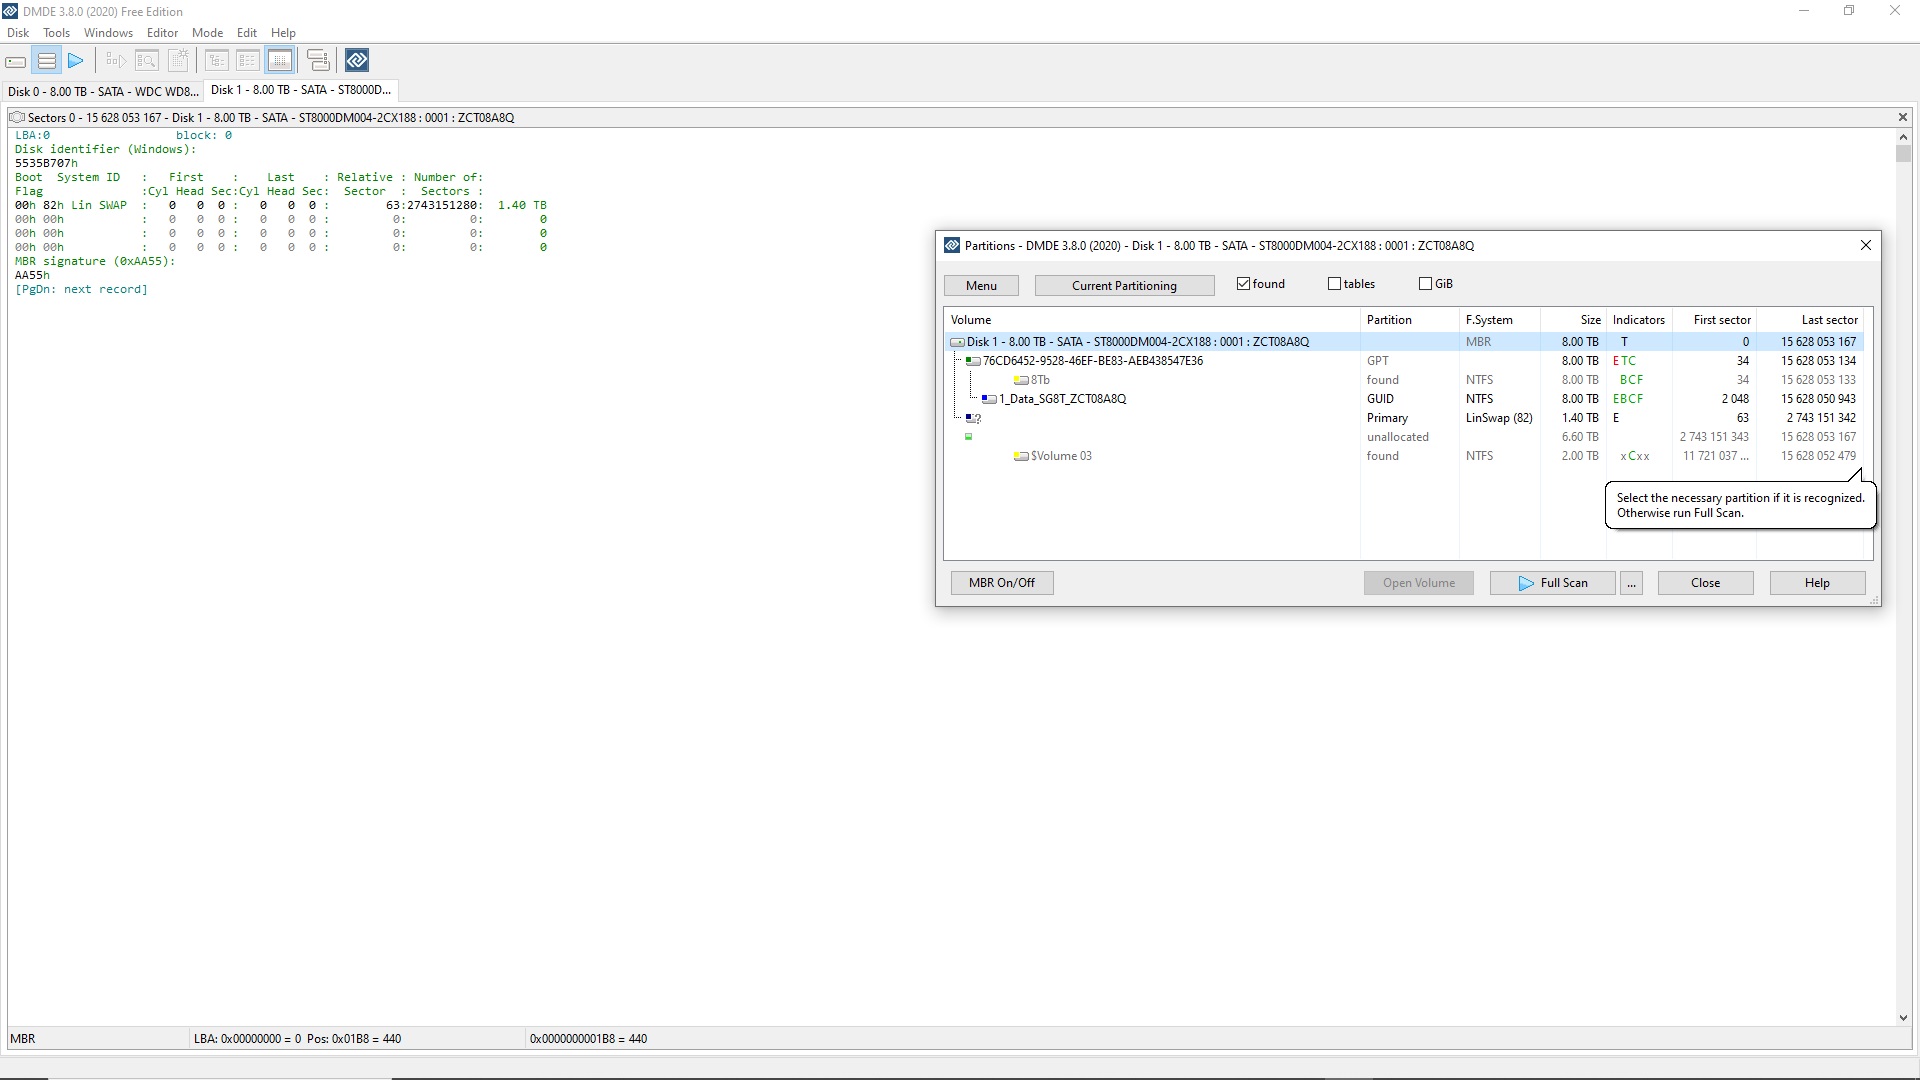
Task: Click the editor scrollbar down arrow
Action: point(1903,1018)
